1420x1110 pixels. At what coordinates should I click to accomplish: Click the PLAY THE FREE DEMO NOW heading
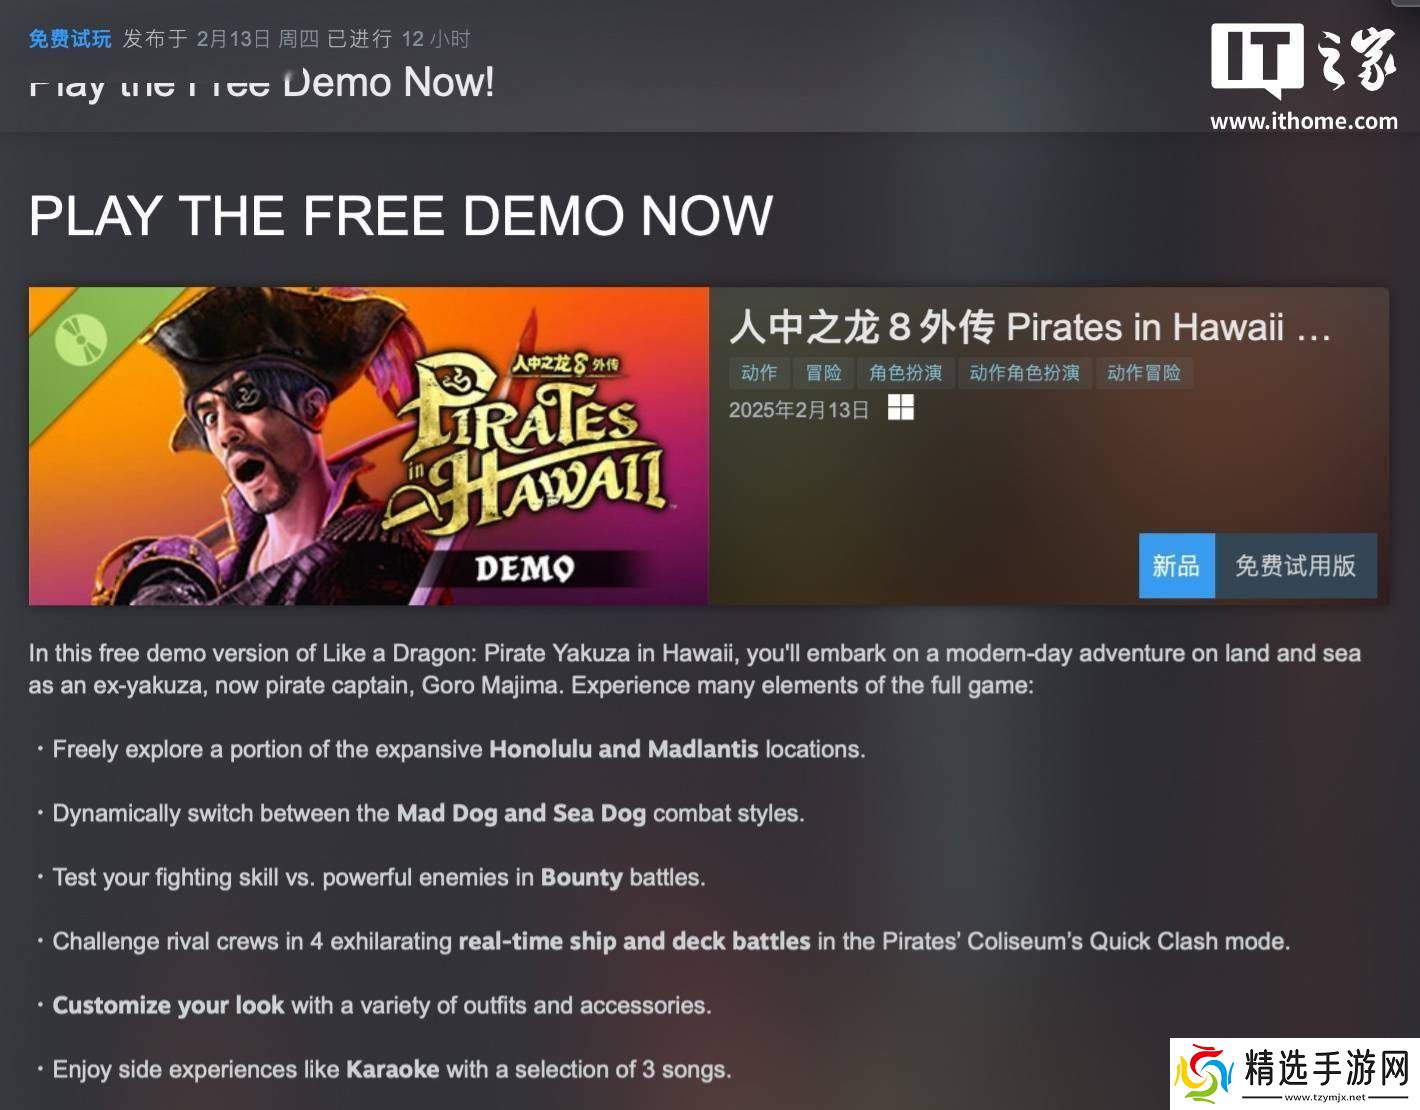click(x=401, y=215)
